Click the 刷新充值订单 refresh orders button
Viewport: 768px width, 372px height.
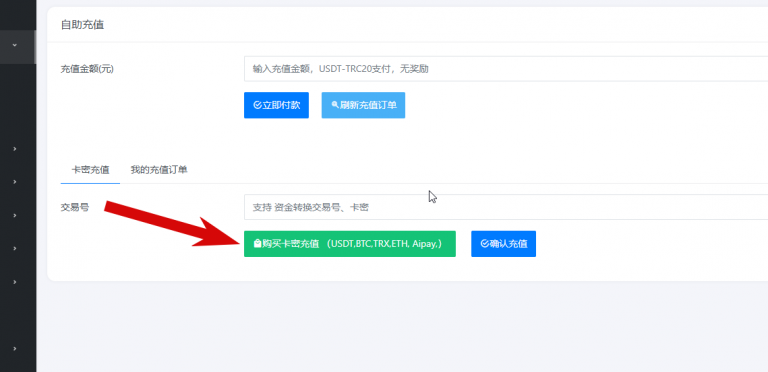pos(363,105)
